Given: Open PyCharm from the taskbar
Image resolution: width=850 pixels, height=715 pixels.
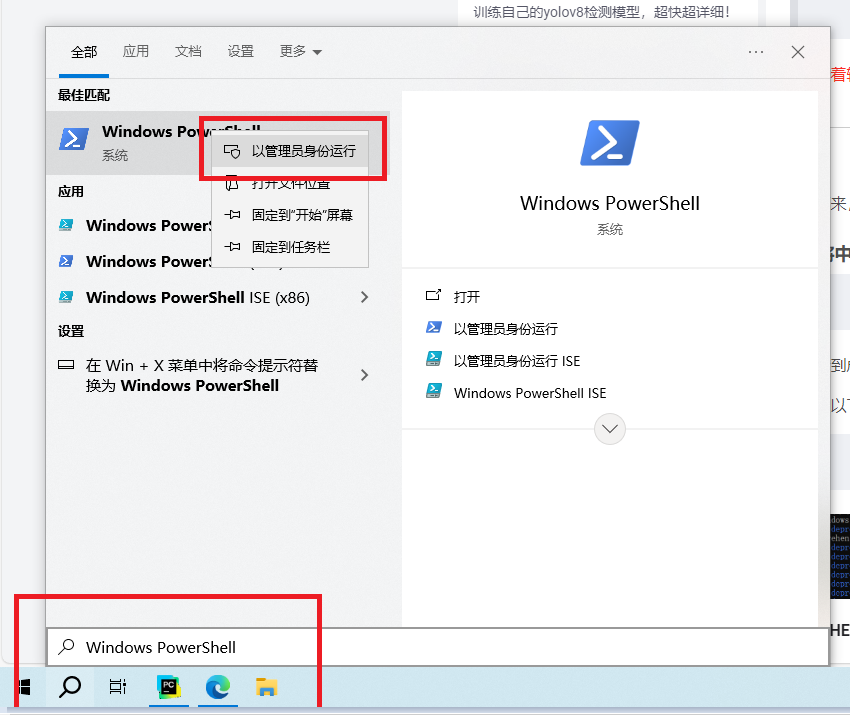Looking at the screenshot, I should click(x=169, y=687).
